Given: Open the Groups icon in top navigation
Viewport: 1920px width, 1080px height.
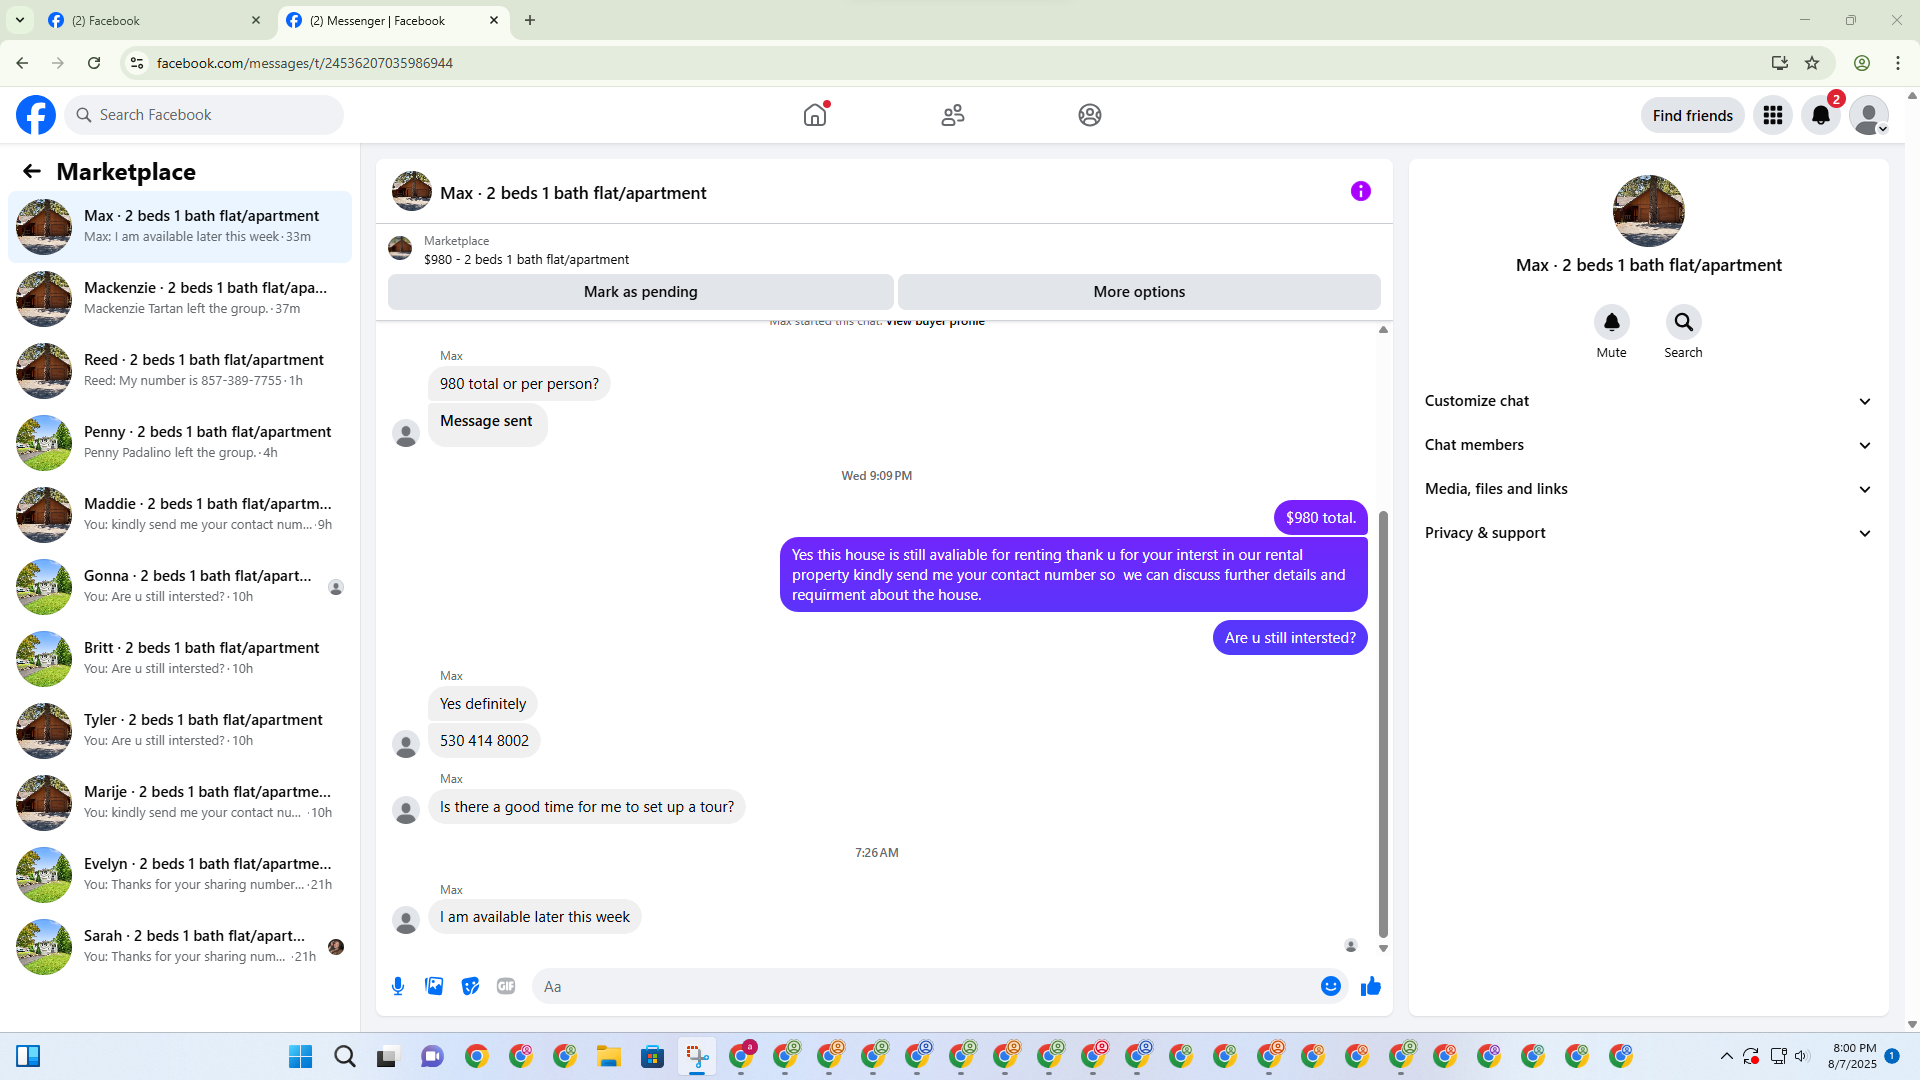Looking at the screenshot, I should click(1090, 115).
